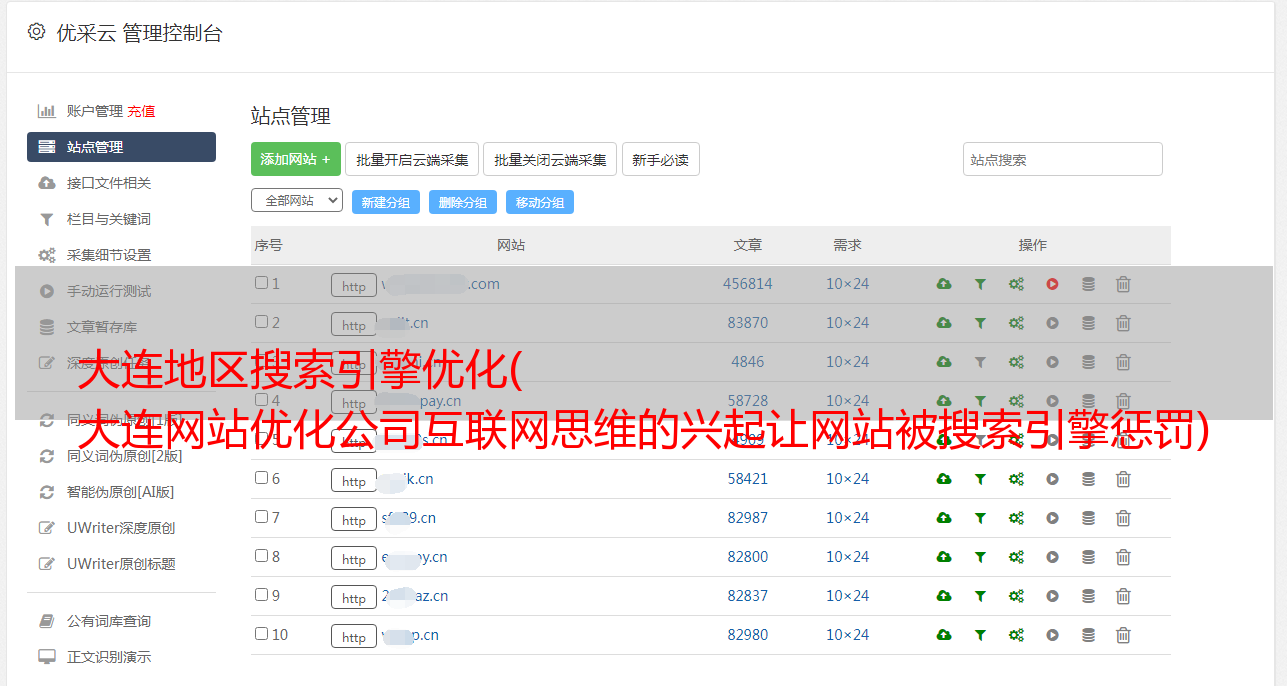The height and width of the screenshot is (686, 1287).
Task: Click the database icon in row 3
Action: pyautogui.click(x=1088, y=362)
